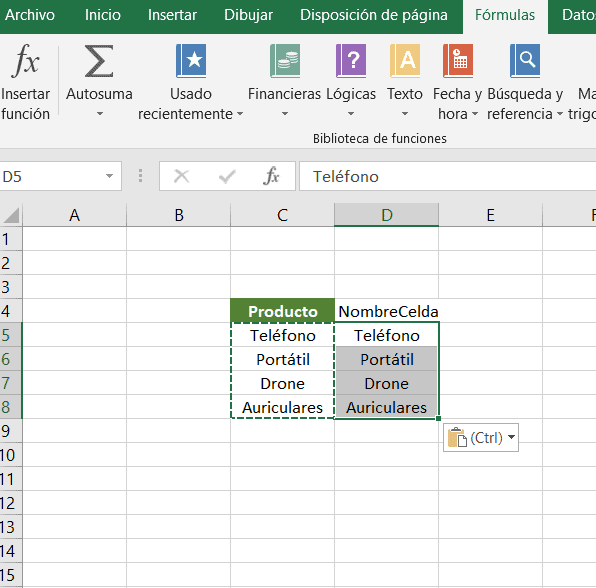The image size is (596, 588).
Task: Switch to the Dibujar tab
Action: pyautogui.click(x=249, y=15)
